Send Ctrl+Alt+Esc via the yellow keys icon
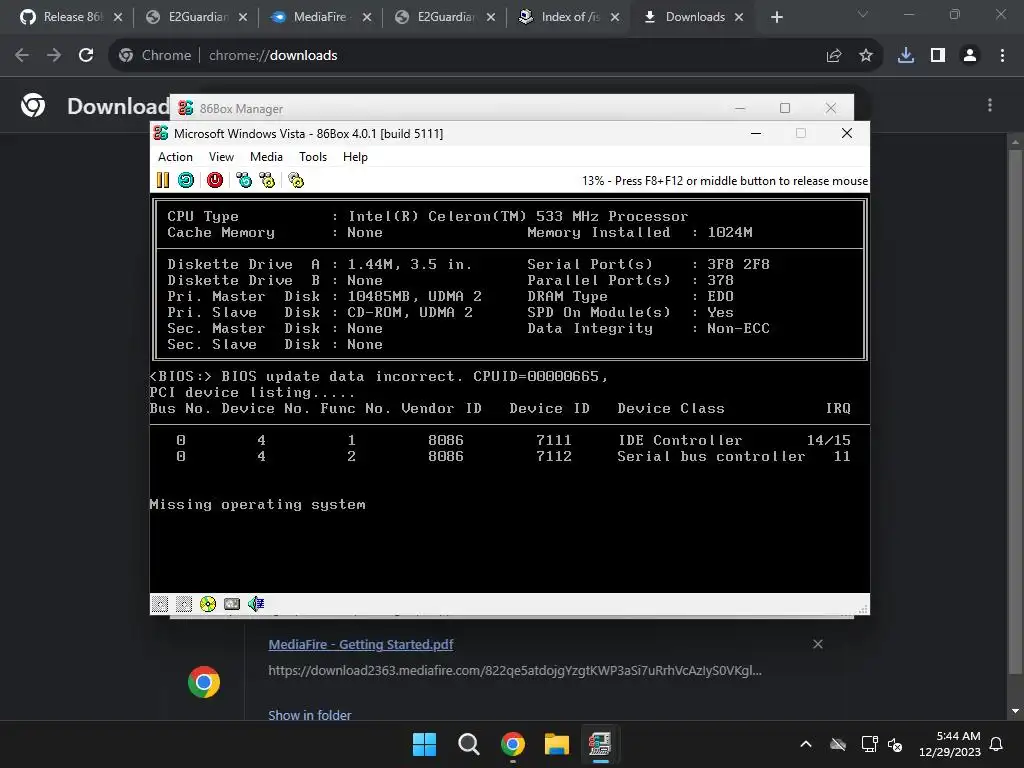Image resolution: width=1024 pixels, height=768 pixels. coord(267,180)
